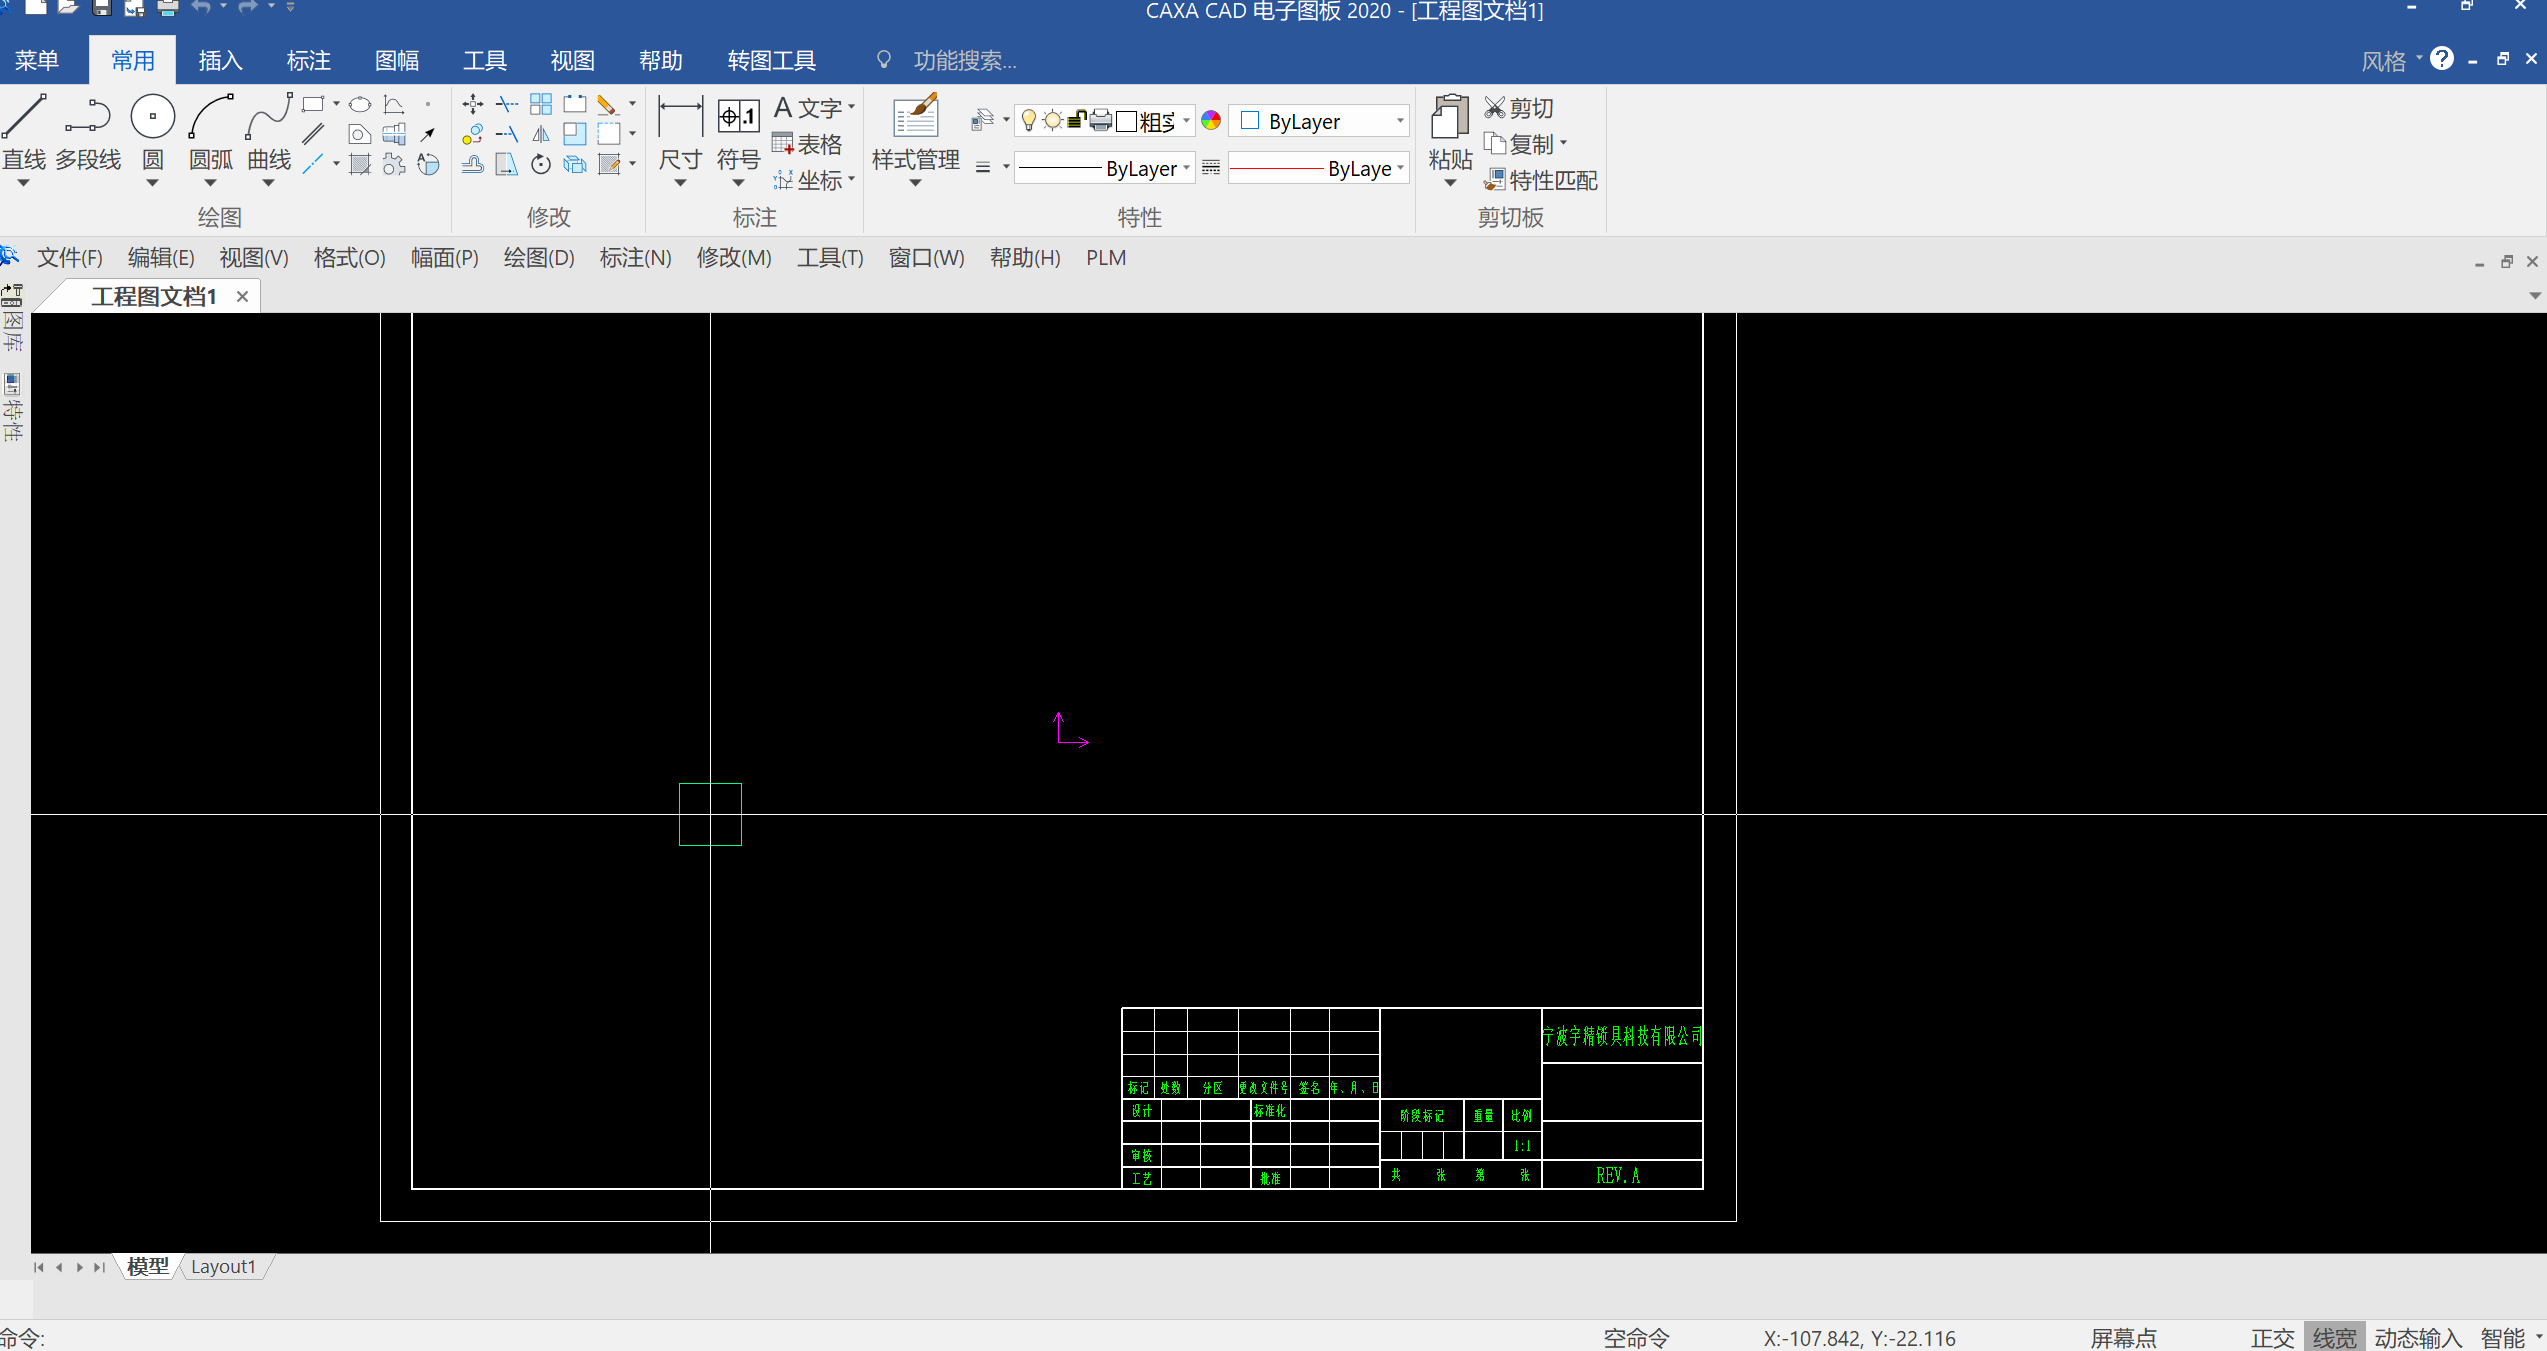Click the 表格 table button

click(806, 144)
